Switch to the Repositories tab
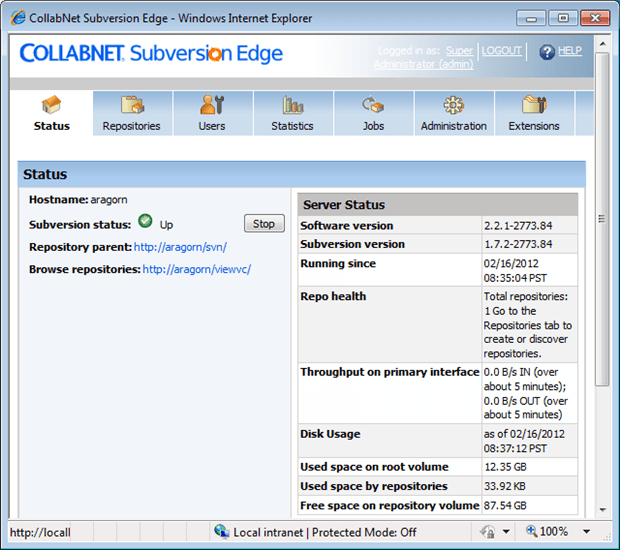Screen dimensions: 620x550 (132, 113)
